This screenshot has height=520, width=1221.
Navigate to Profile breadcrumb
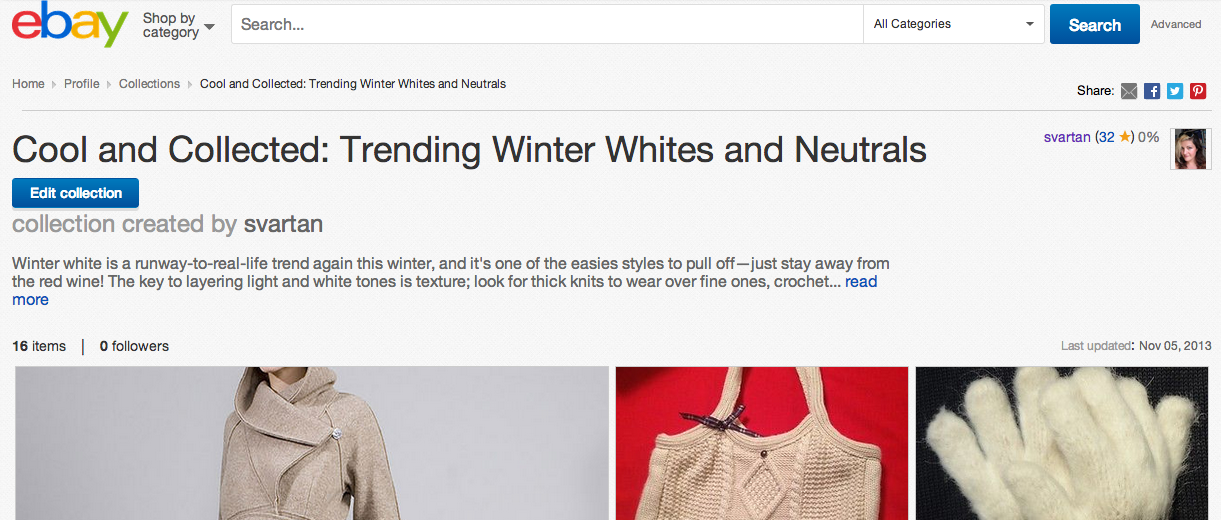pyautogui.click(x=81, y=84)
